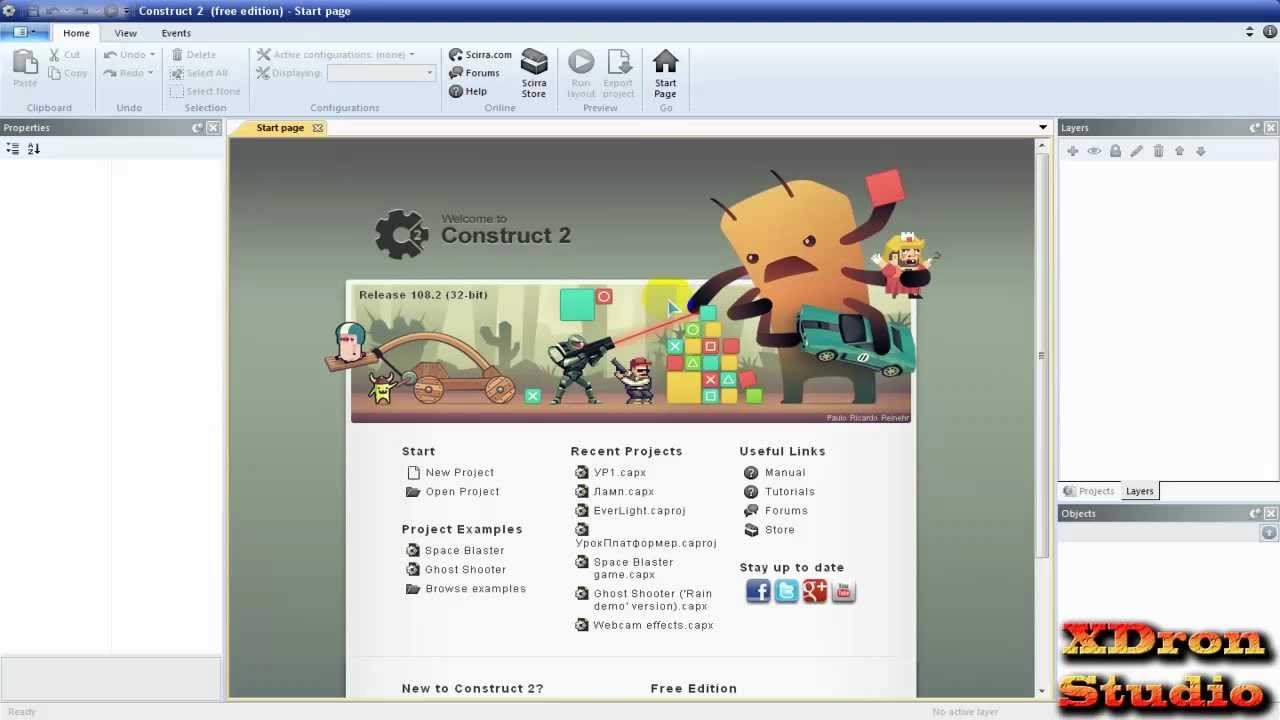
Task: Open Help from the ribbon
Action: click(467, 91)
